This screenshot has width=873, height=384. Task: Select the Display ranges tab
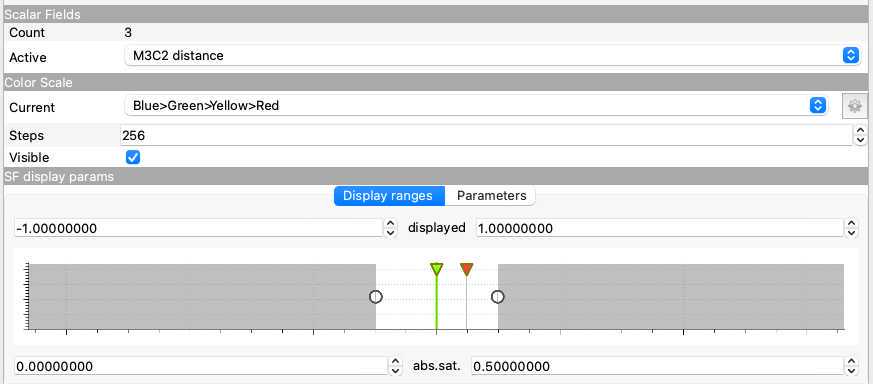389,196
